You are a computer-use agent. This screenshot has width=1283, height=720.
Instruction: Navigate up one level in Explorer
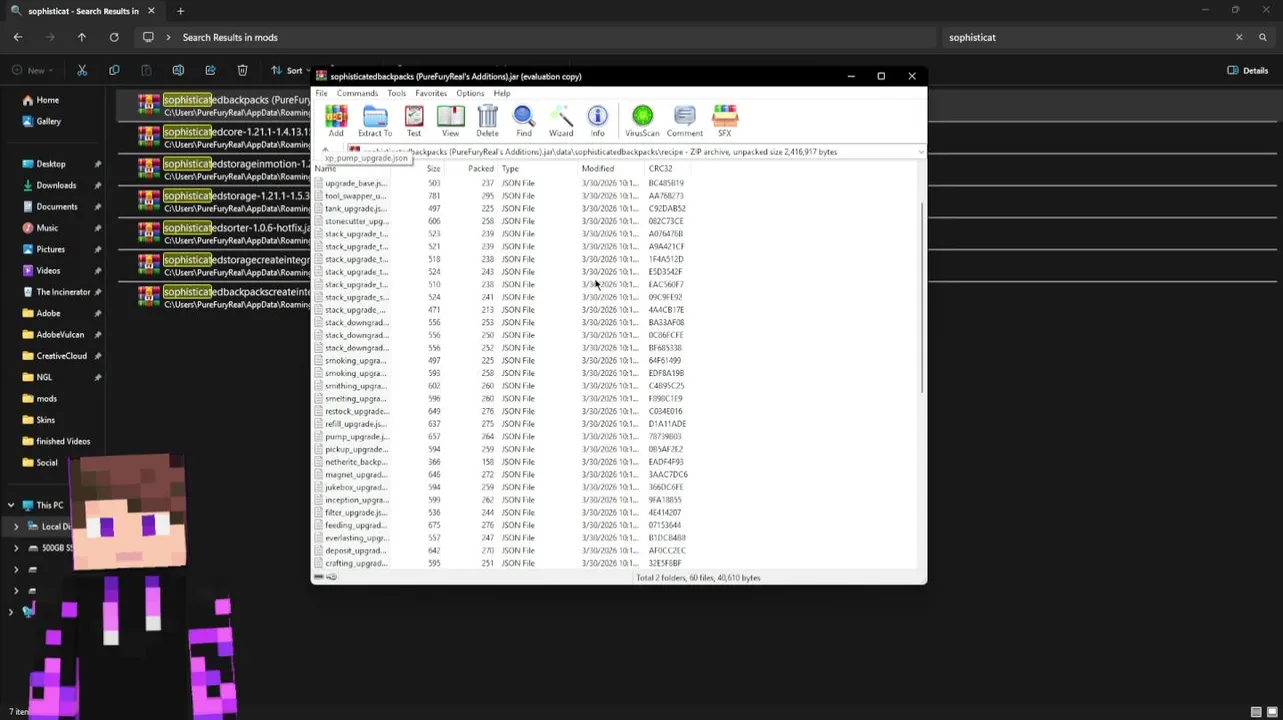pyautogui.click(x=82, y=37)
